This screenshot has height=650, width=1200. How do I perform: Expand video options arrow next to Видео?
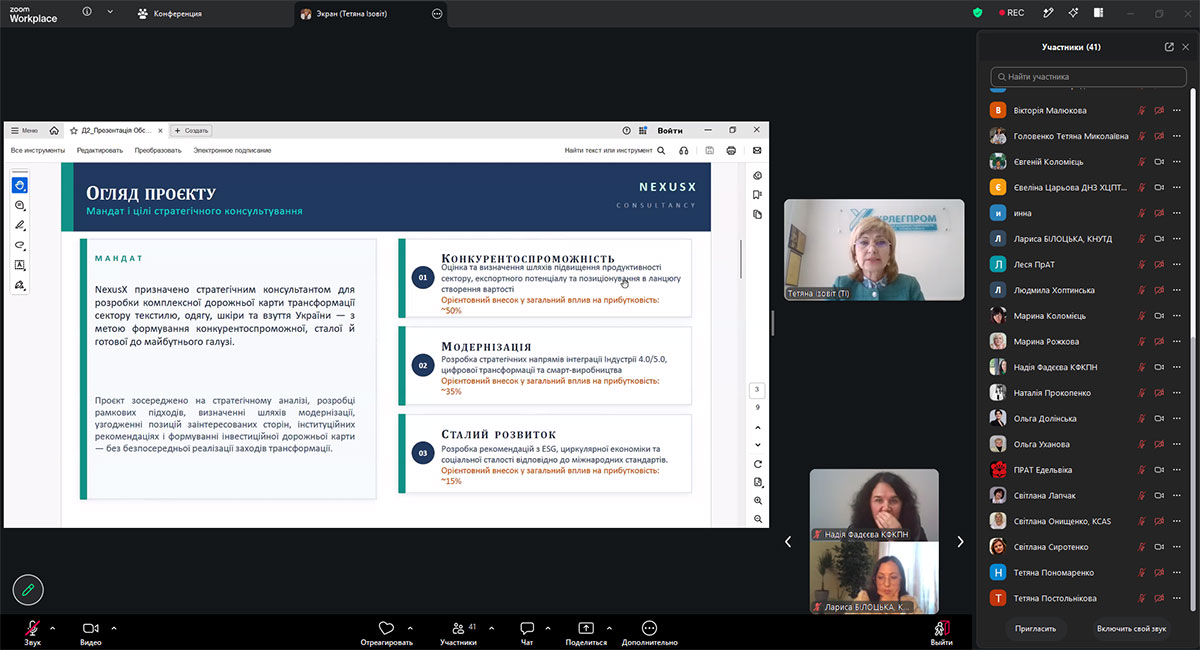tap(114, 628)
